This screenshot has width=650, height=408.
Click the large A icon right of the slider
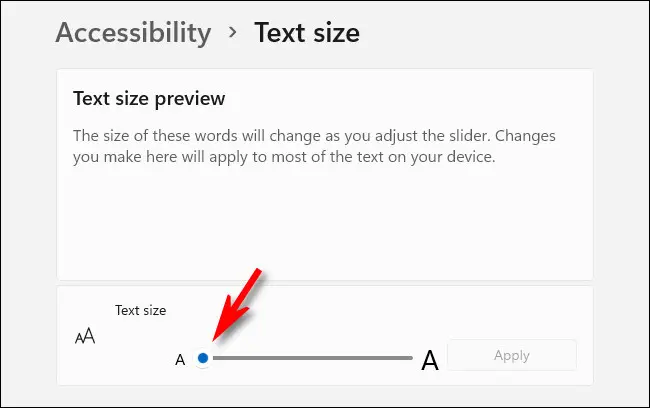click(x=430, y=360)
